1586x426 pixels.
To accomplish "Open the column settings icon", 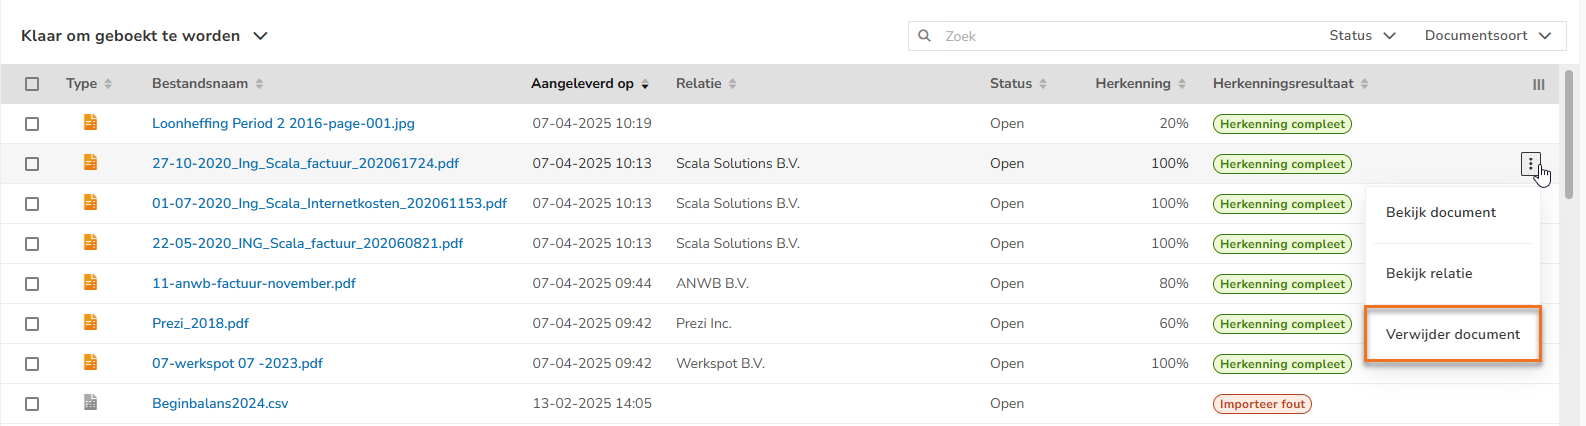I will point(1538,85).
